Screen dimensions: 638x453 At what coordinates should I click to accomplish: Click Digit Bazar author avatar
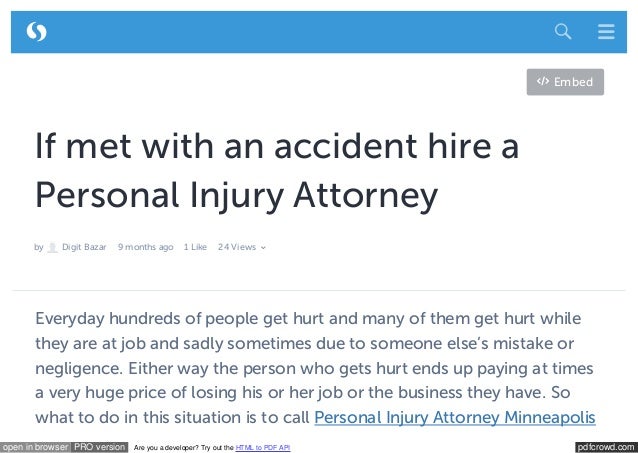coord(52,247)
